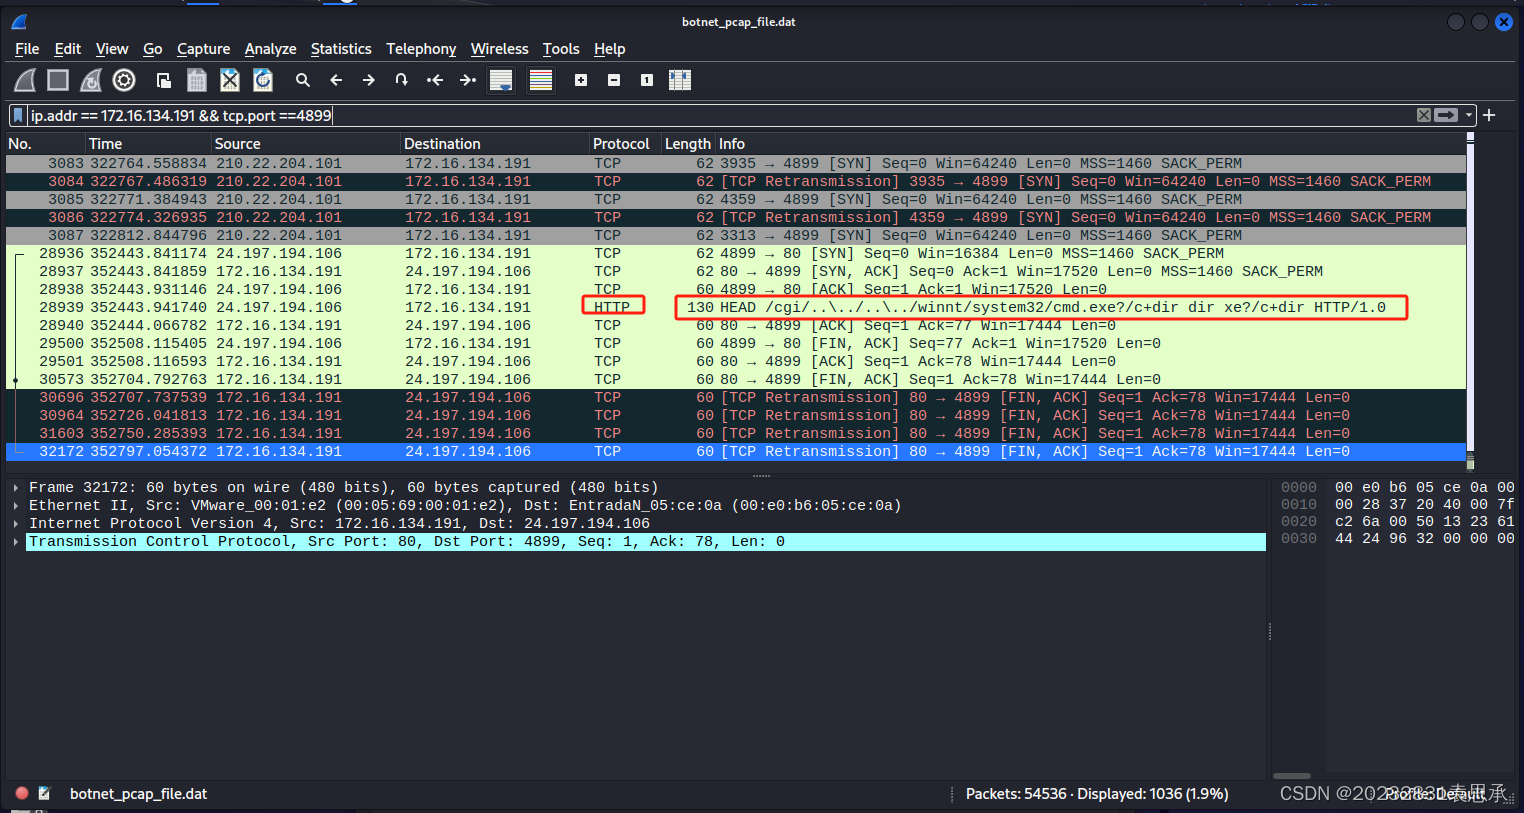The image size is (1524, 813).
Task: Go forward in packet history
Action: pyautogui.click(x=369, y=80)
